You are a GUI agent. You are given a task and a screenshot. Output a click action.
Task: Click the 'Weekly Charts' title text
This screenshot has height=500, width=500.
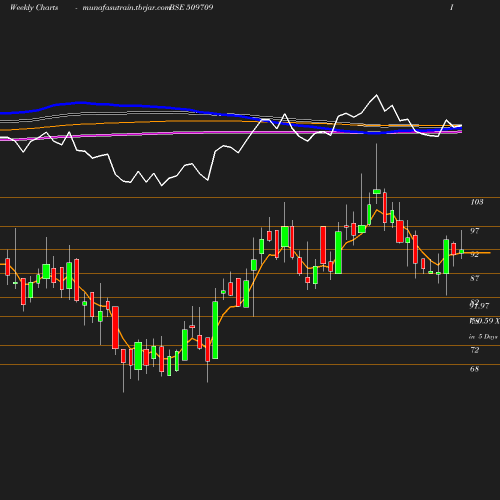click(x=34, y=8)
